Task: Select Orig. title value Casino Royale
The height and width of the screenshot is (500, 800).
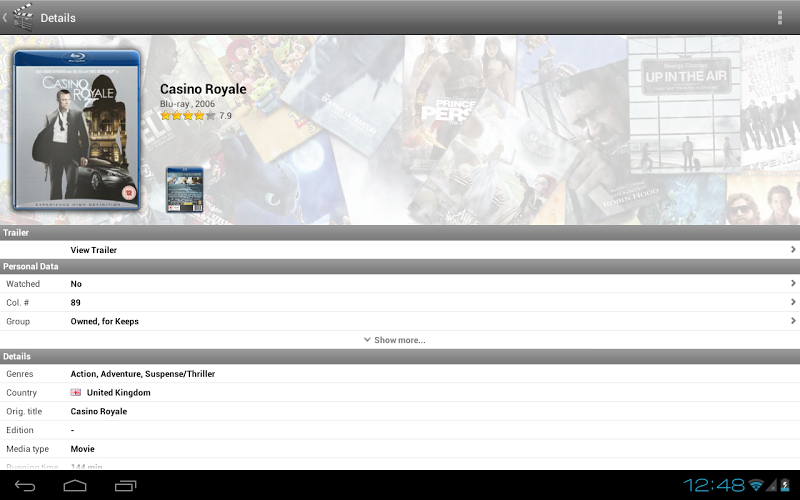Action: pyautogui.click(x=98, y=411)
